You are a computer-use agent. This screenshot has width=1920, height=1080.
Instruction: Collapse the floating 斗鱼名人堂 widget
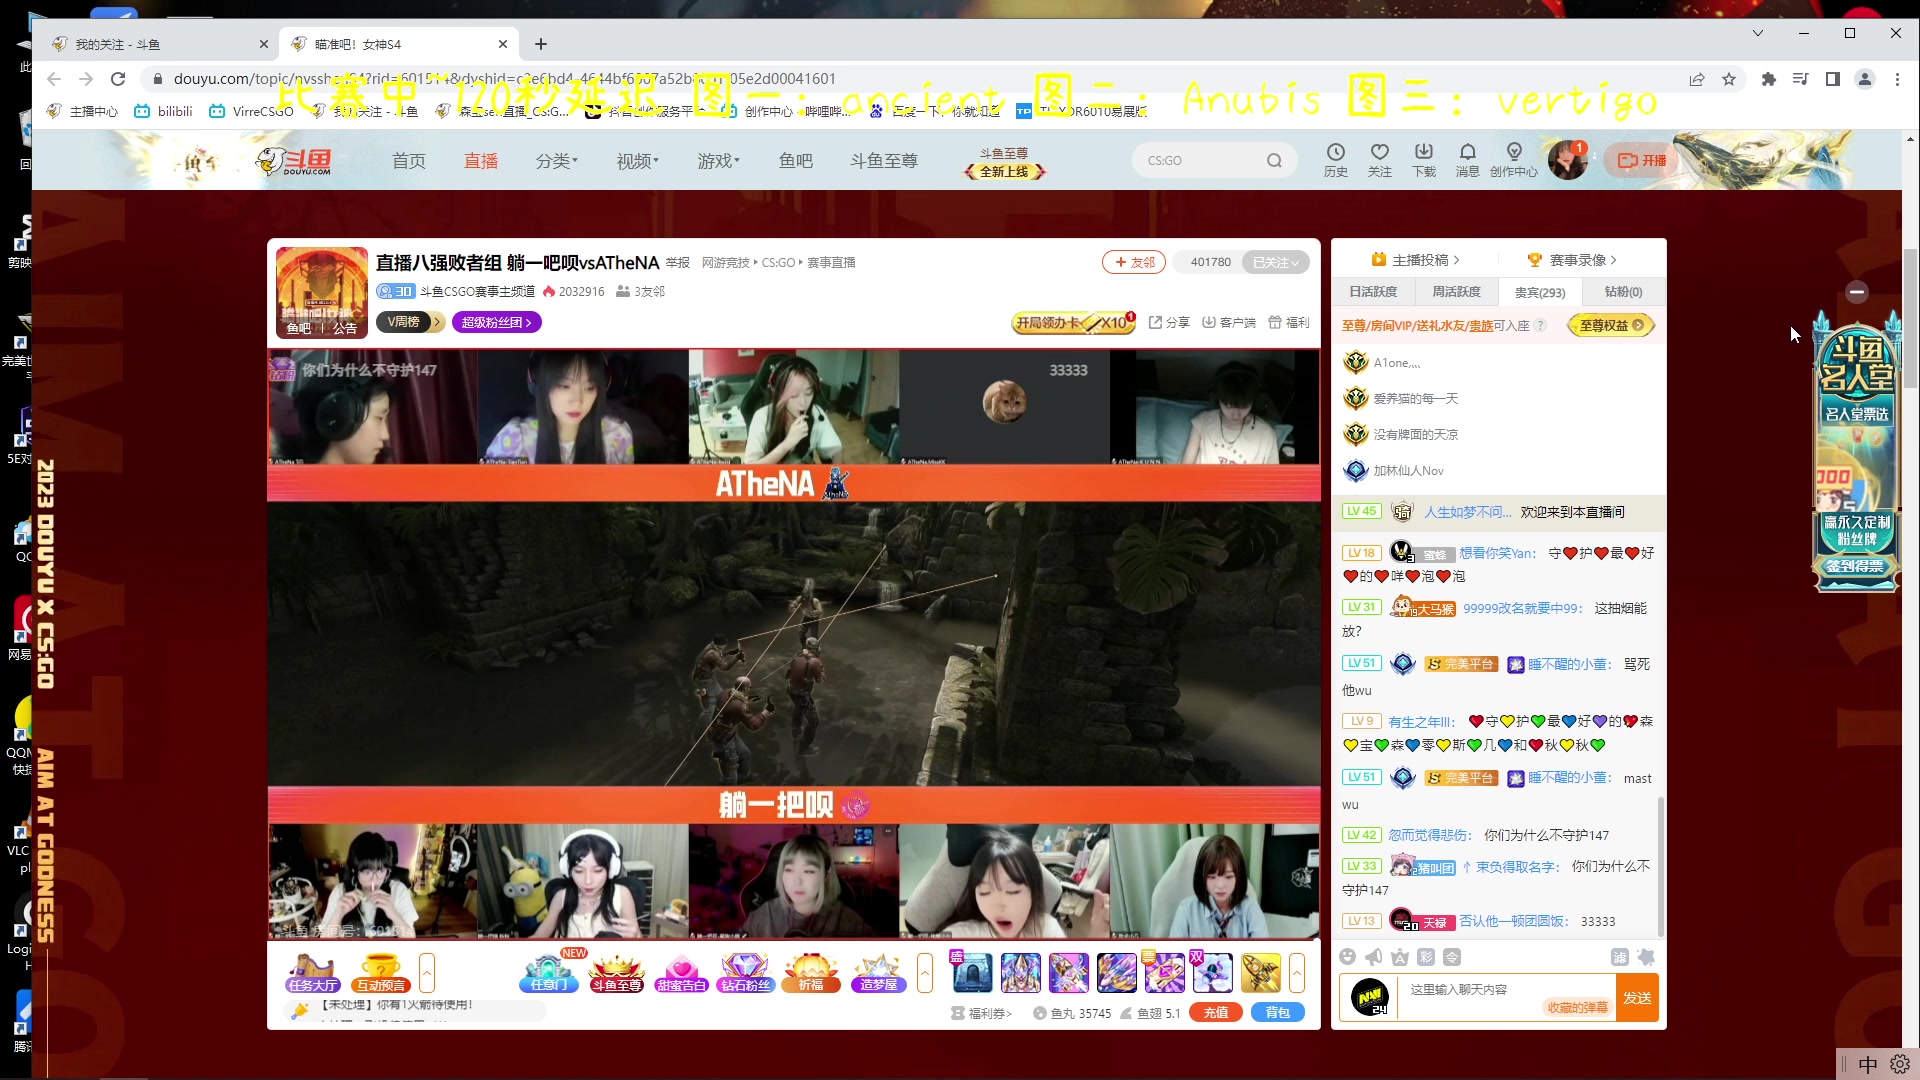pyautogui.click(x=1857, y=292)
